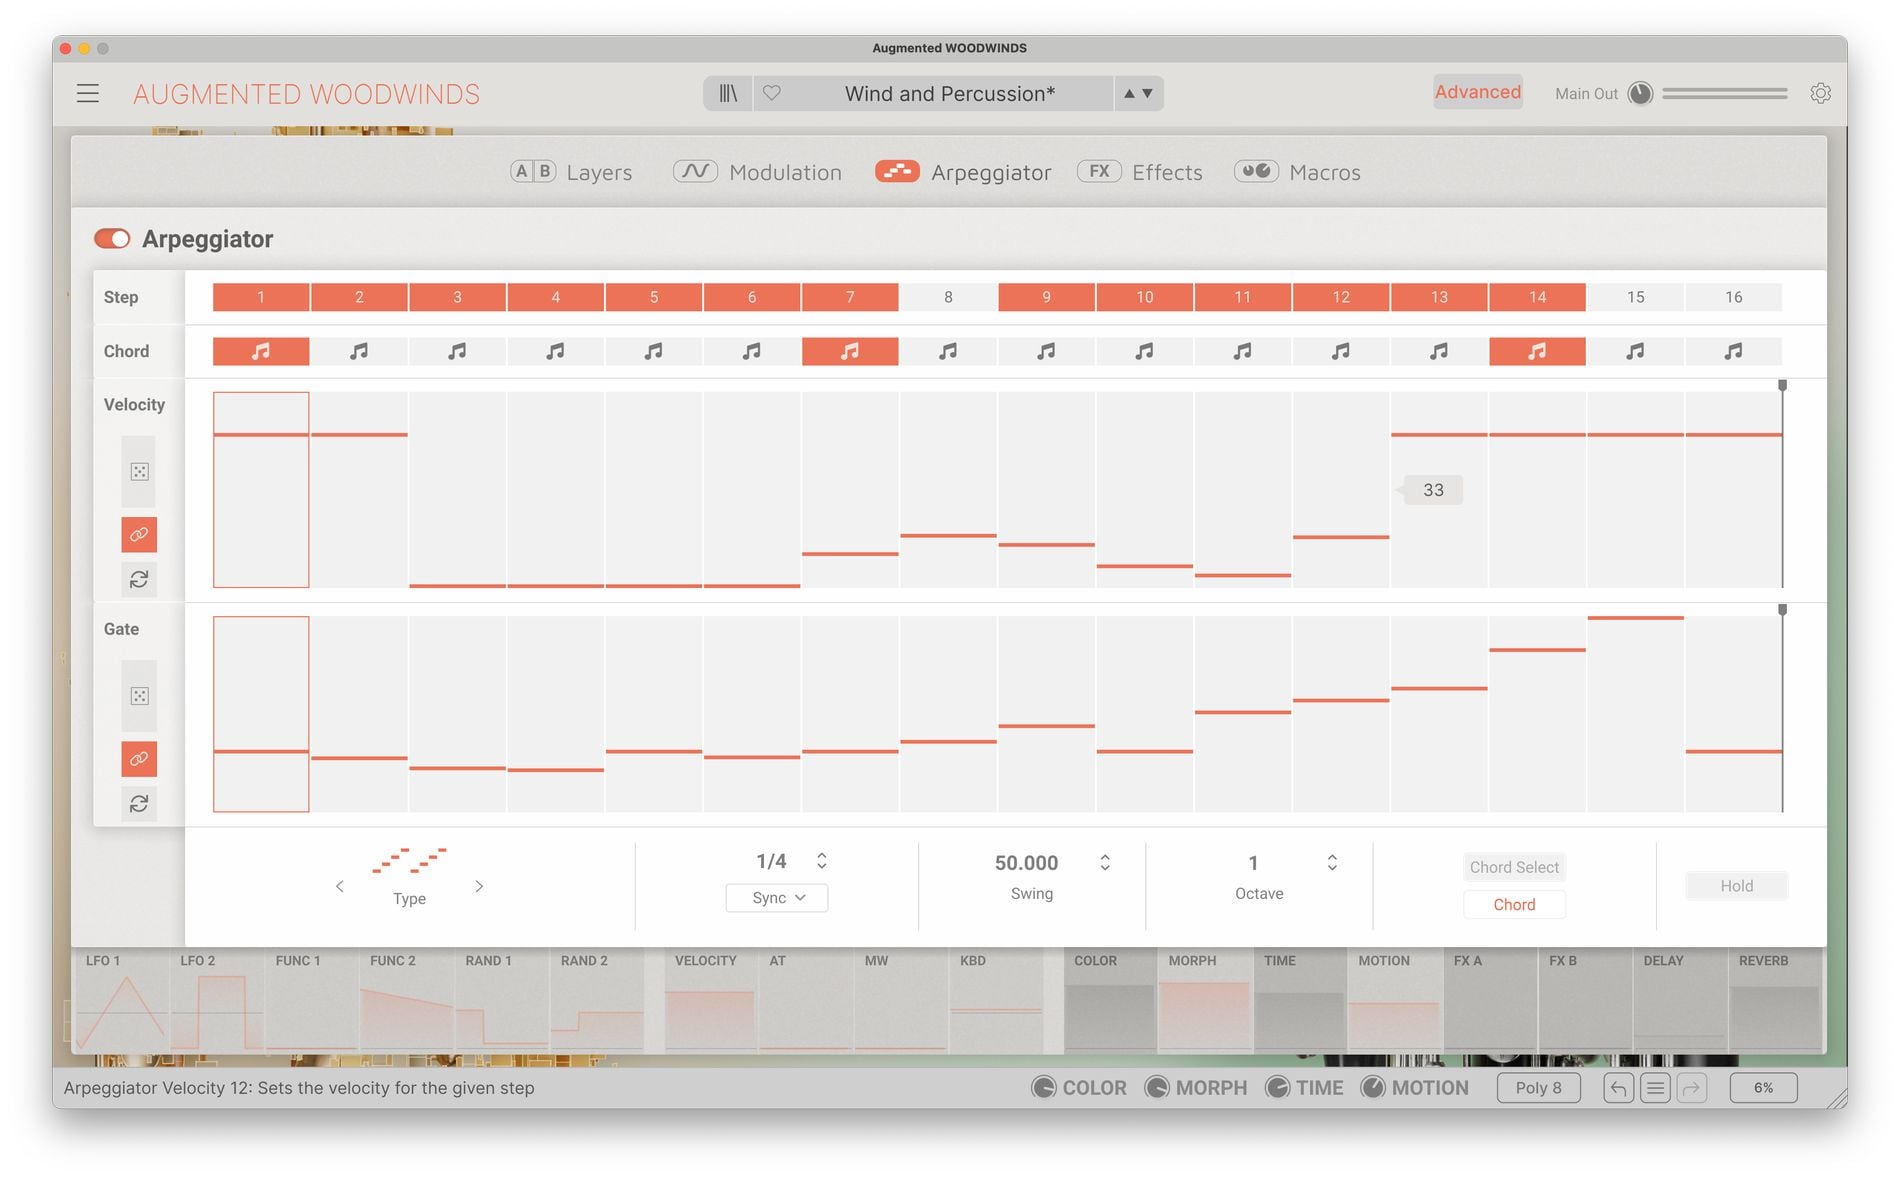Click the Chord button below Chord Select
Image resolution: width=1900 pixels, height=1178 pixels.
1514,904
